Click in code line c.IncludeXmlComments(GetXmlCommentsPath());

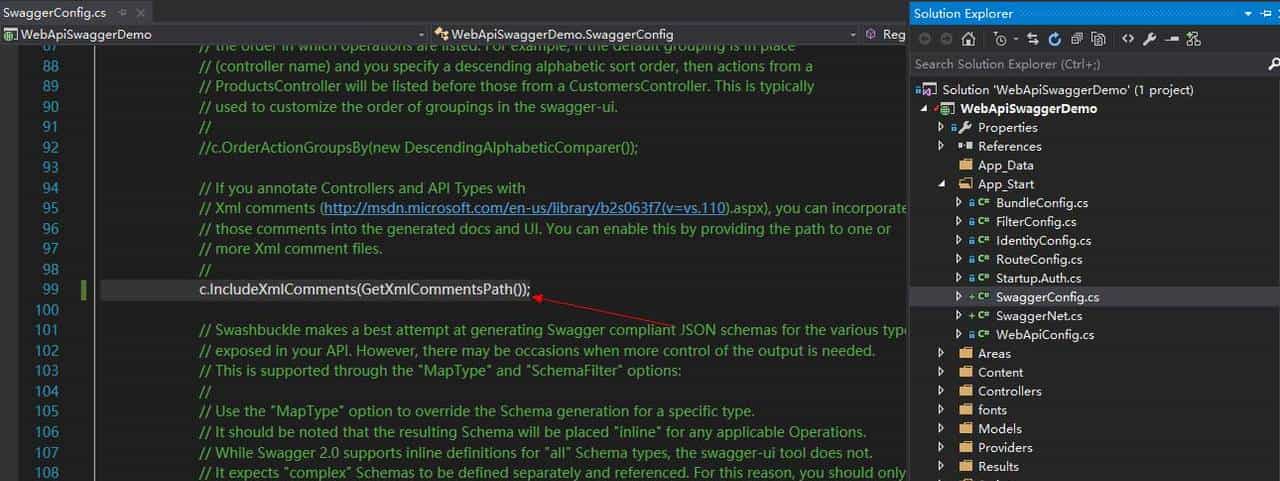pos(364,290)
